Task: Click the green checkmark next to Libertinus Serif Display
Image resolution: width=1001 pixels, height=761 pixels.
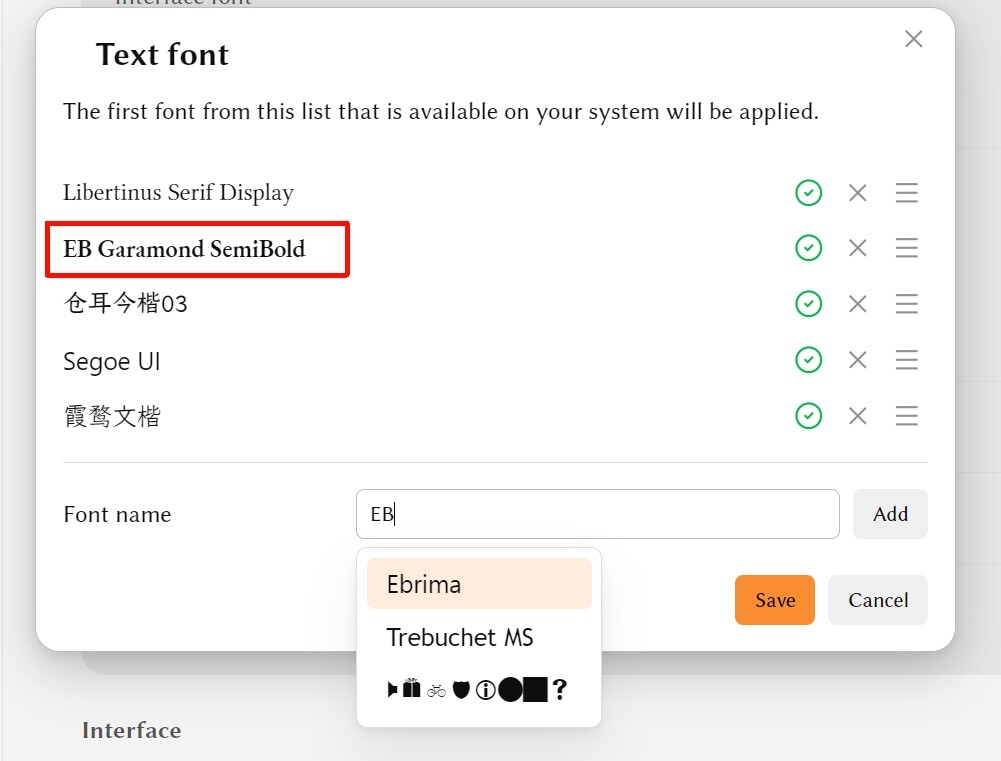Action: 809,192
